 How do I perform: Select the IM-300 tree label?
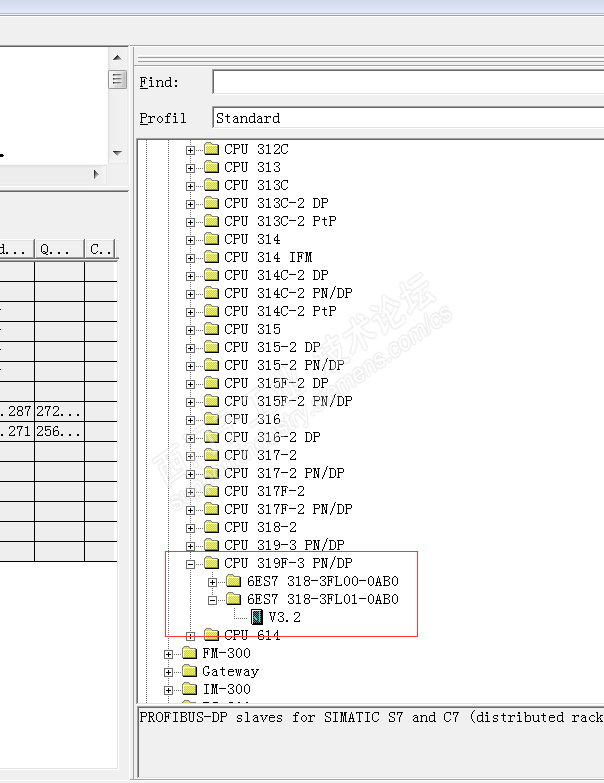[226, 689]
